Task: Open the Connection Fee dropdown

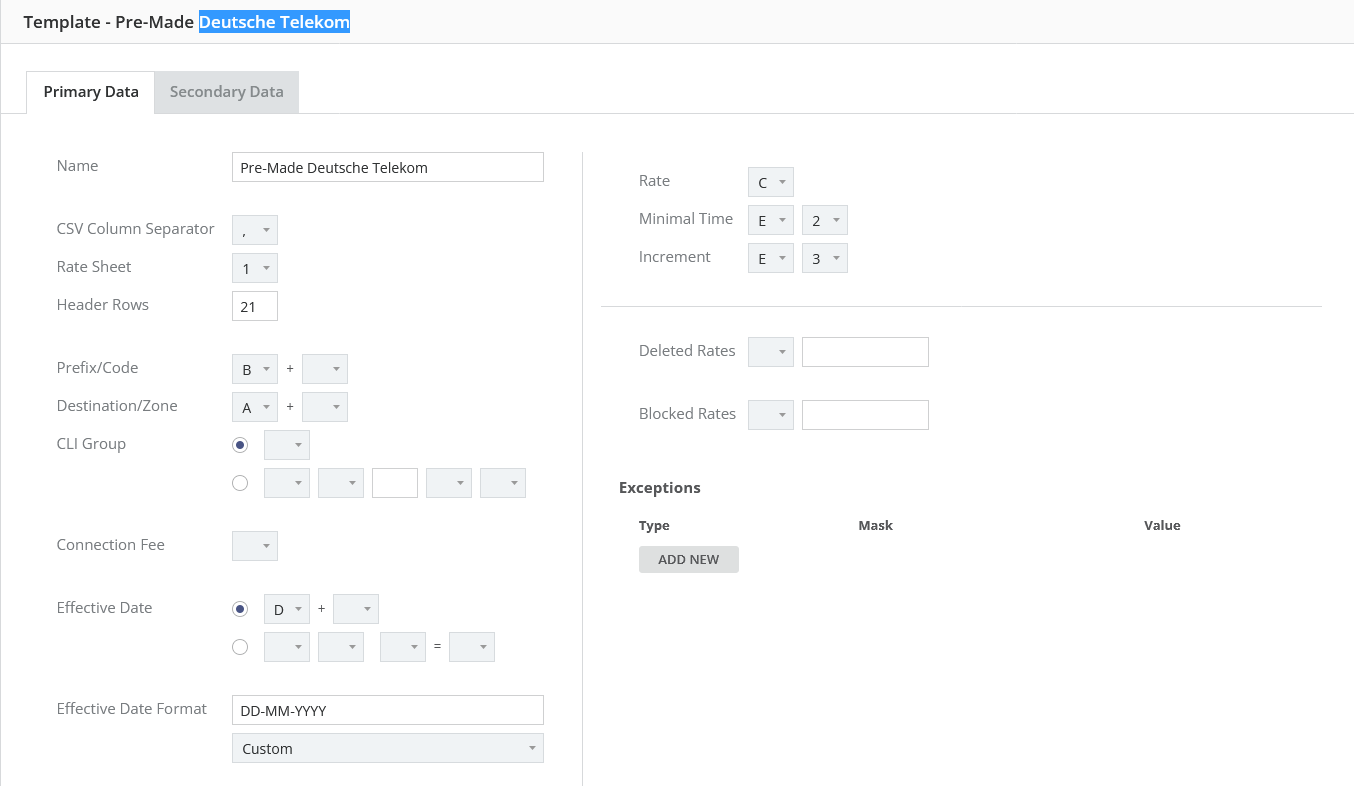Action: [255, 546]
